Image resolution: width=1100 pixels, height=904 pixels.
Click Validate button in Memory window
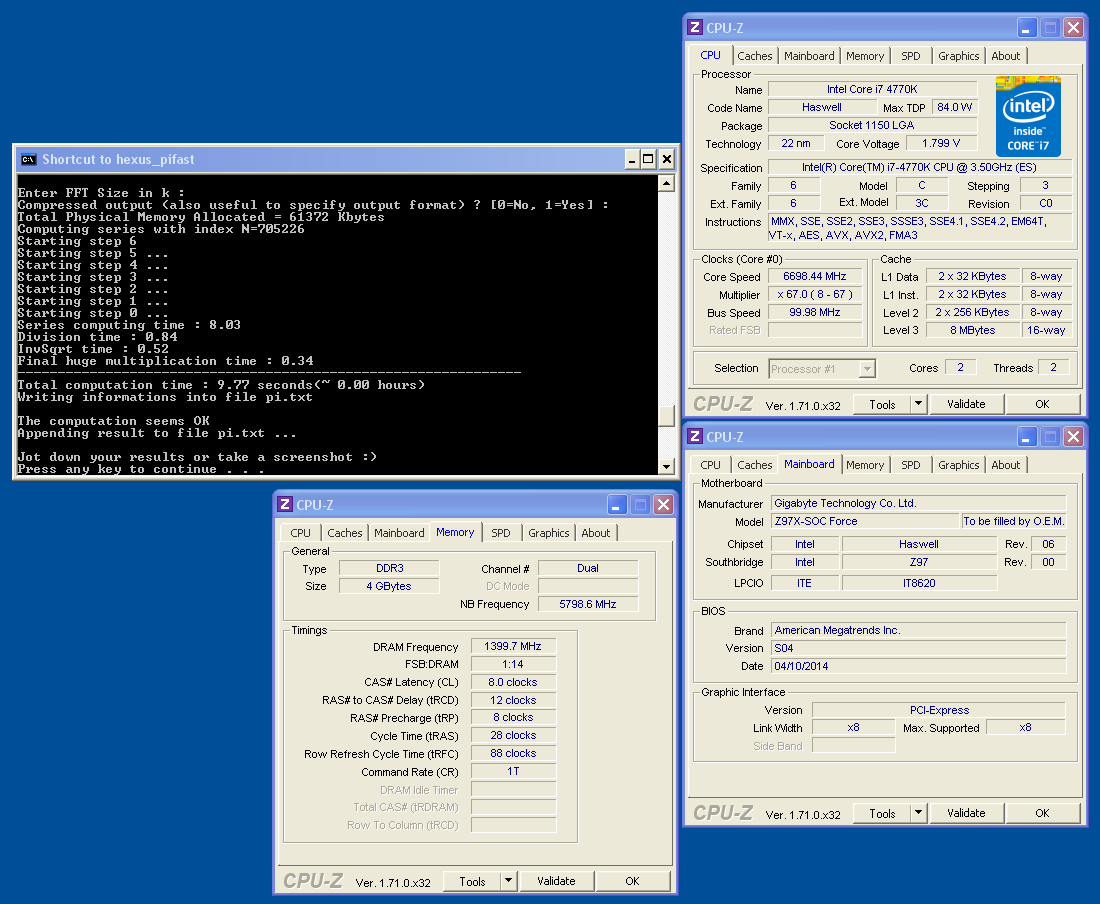coord(556,881)
